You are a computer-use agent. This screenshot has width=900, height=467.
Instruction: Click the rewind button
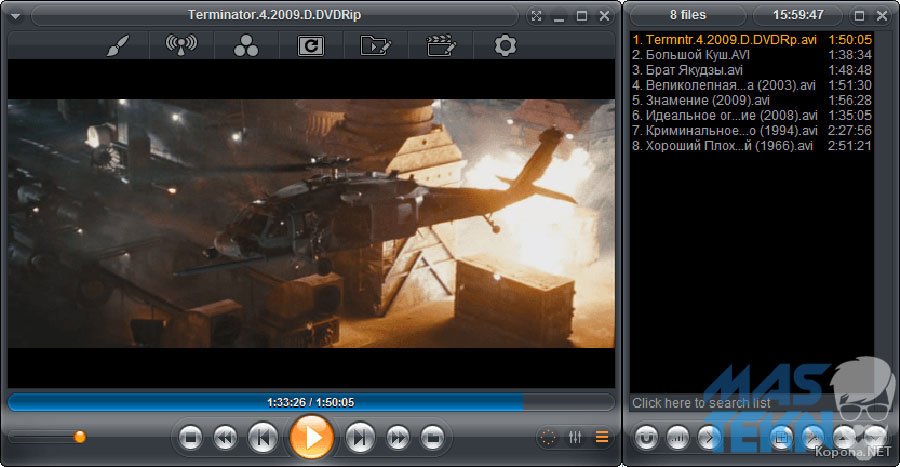pyautogui.click(x=225, y=438)
